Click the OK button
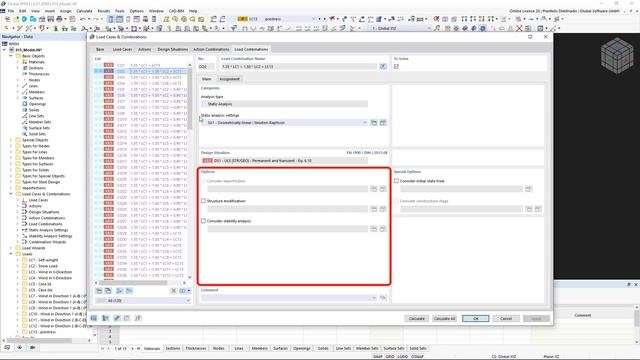 tap(476, 318)
